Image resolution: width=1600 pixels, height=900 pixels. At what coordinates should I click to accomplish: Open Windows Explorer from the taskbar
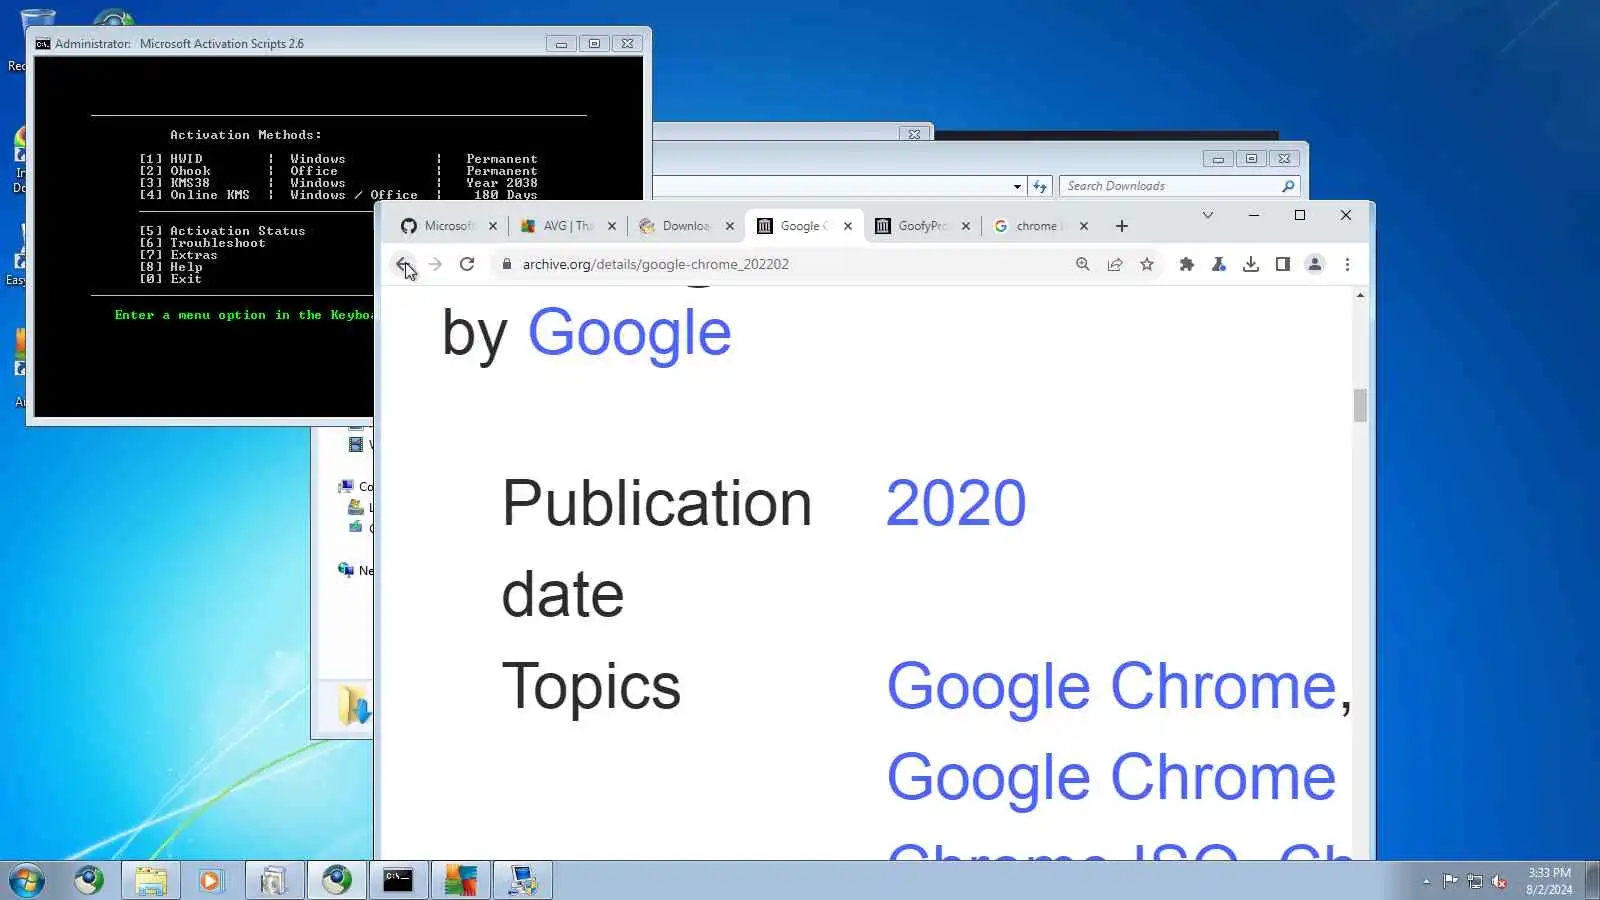tap(151, 880)
